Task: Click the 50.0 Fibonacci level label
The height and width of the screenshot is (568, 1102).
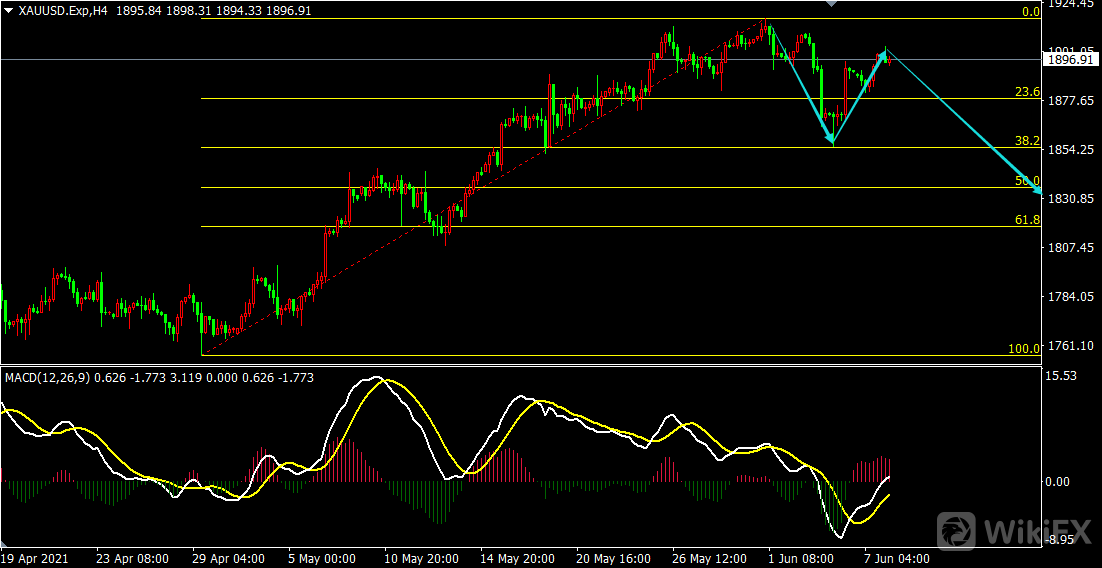Action: click(x=1027, y=181)
